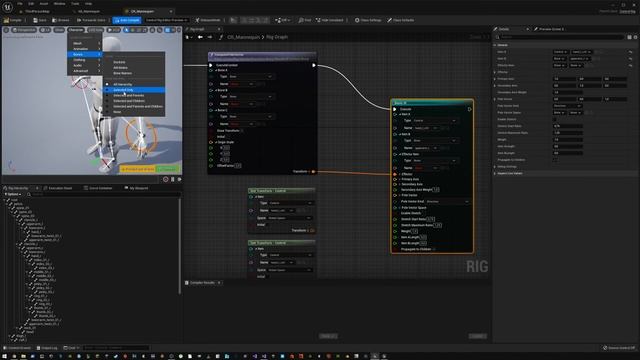This screenshot has width=640, height=360.
Task: Open Advanced submenu in Character menu
Action: (84, 71)
